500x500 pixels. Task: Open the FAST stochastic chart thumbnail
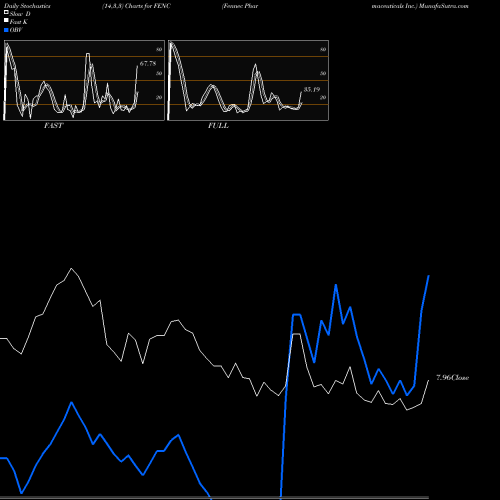[x=84, y=80]
